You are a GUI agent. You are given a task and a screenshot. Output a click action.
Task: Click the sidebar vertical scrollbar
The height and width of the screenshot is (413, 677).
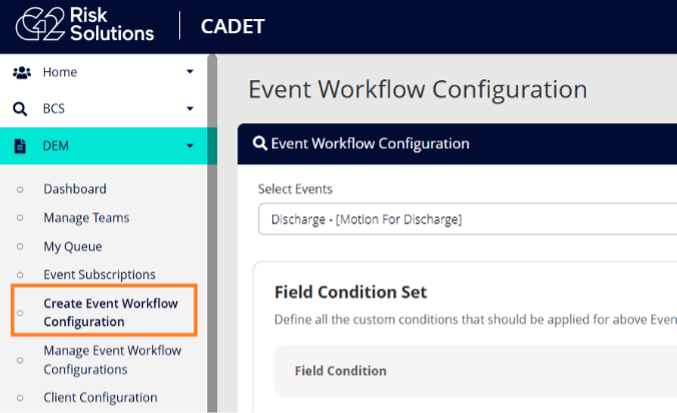click(x=212, y=233)
